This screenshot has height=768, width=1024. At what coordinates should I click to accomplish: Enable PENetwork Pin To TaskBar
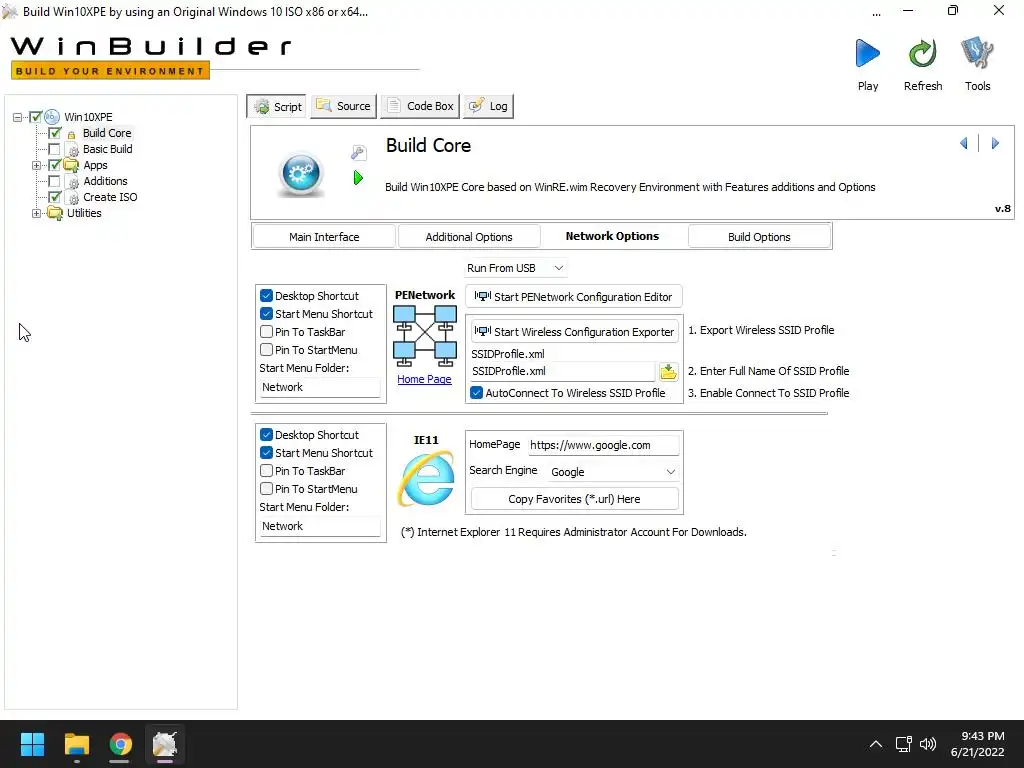tap(266, 332)
